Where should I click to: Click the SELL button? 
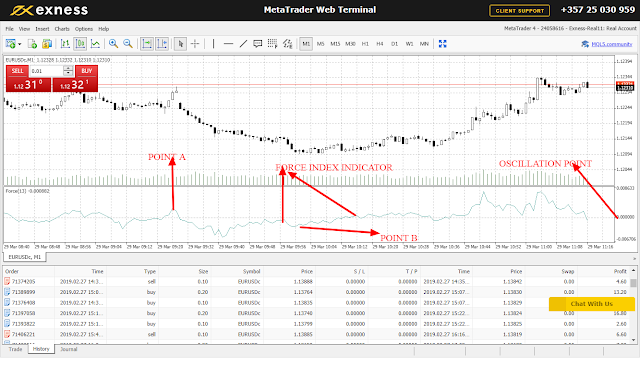pyautogui.click(x=17, y=71)
